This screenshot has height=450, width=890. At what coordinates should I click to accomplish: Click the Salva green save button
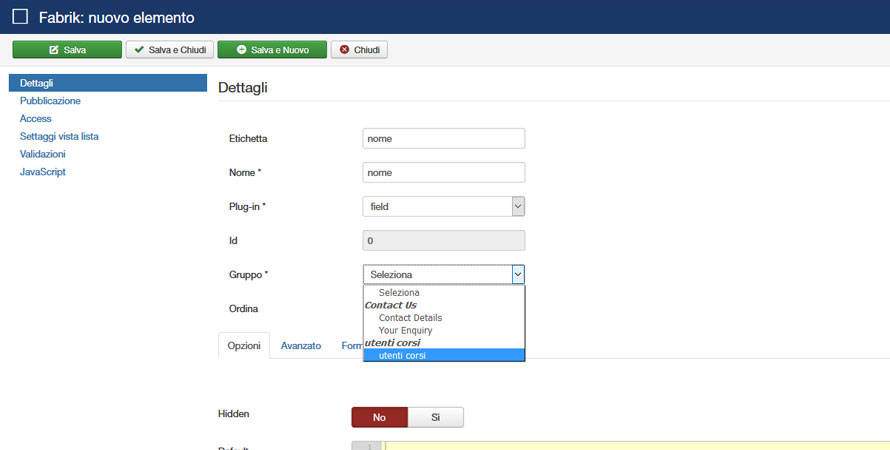pyautogui.click(x=67, y=49)
